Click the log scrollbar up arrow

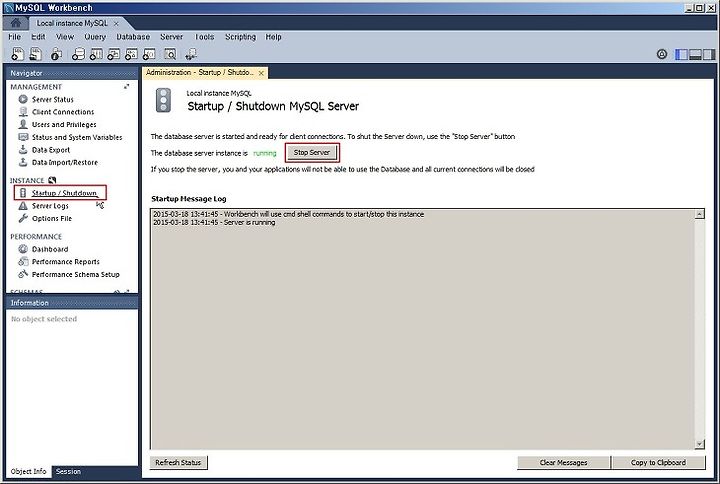click(x=699, y=214)
